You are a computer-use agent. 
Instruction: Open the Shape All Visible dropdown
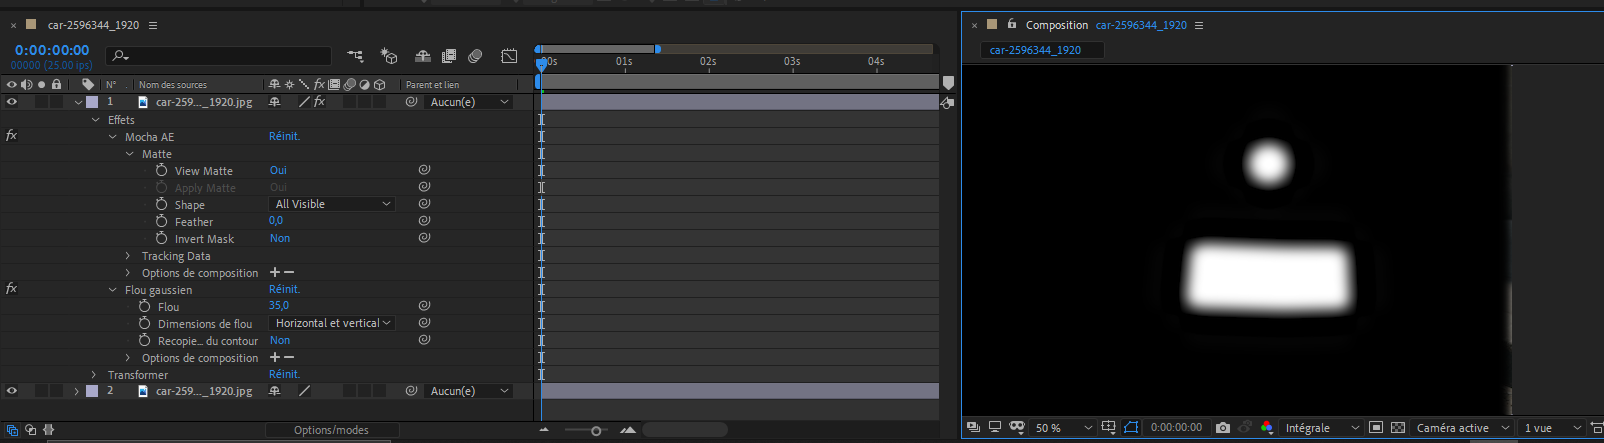[332, 204]
